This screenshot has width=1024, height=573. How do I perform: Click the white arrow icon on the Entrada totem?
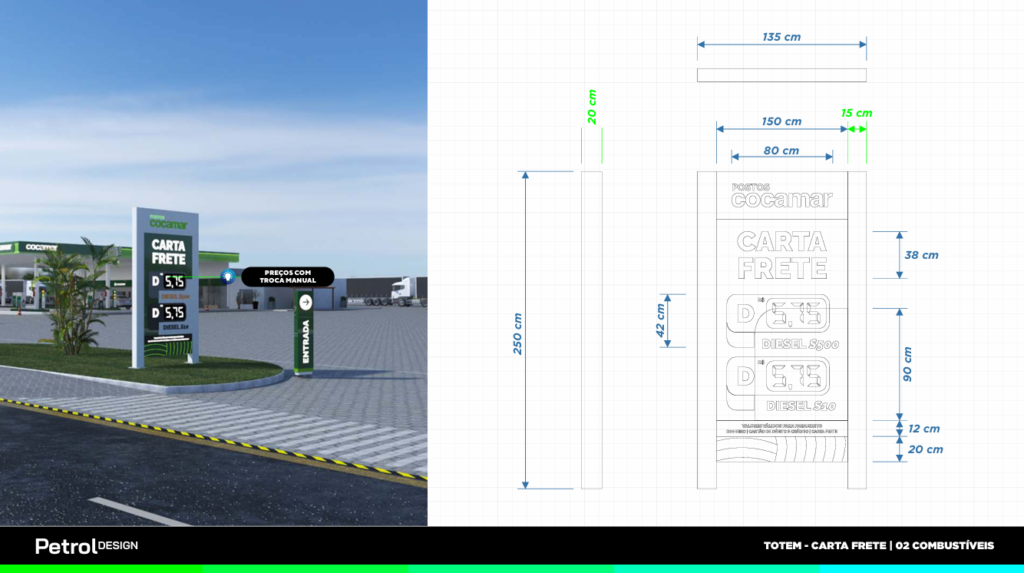click(x=306, y=302)
